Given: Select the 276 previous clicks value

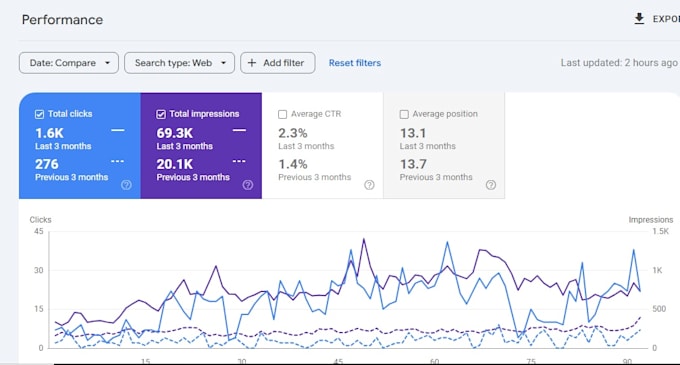Looking at the screenshot, I should click(47, 164).
